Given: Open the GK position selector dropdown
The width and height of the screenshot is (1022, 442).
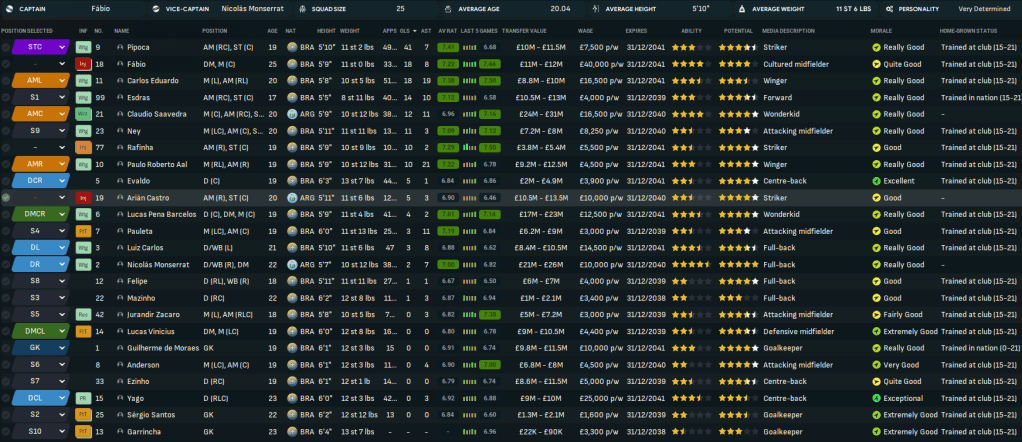Looking at the screenshot, I should [x=62, y=347].
